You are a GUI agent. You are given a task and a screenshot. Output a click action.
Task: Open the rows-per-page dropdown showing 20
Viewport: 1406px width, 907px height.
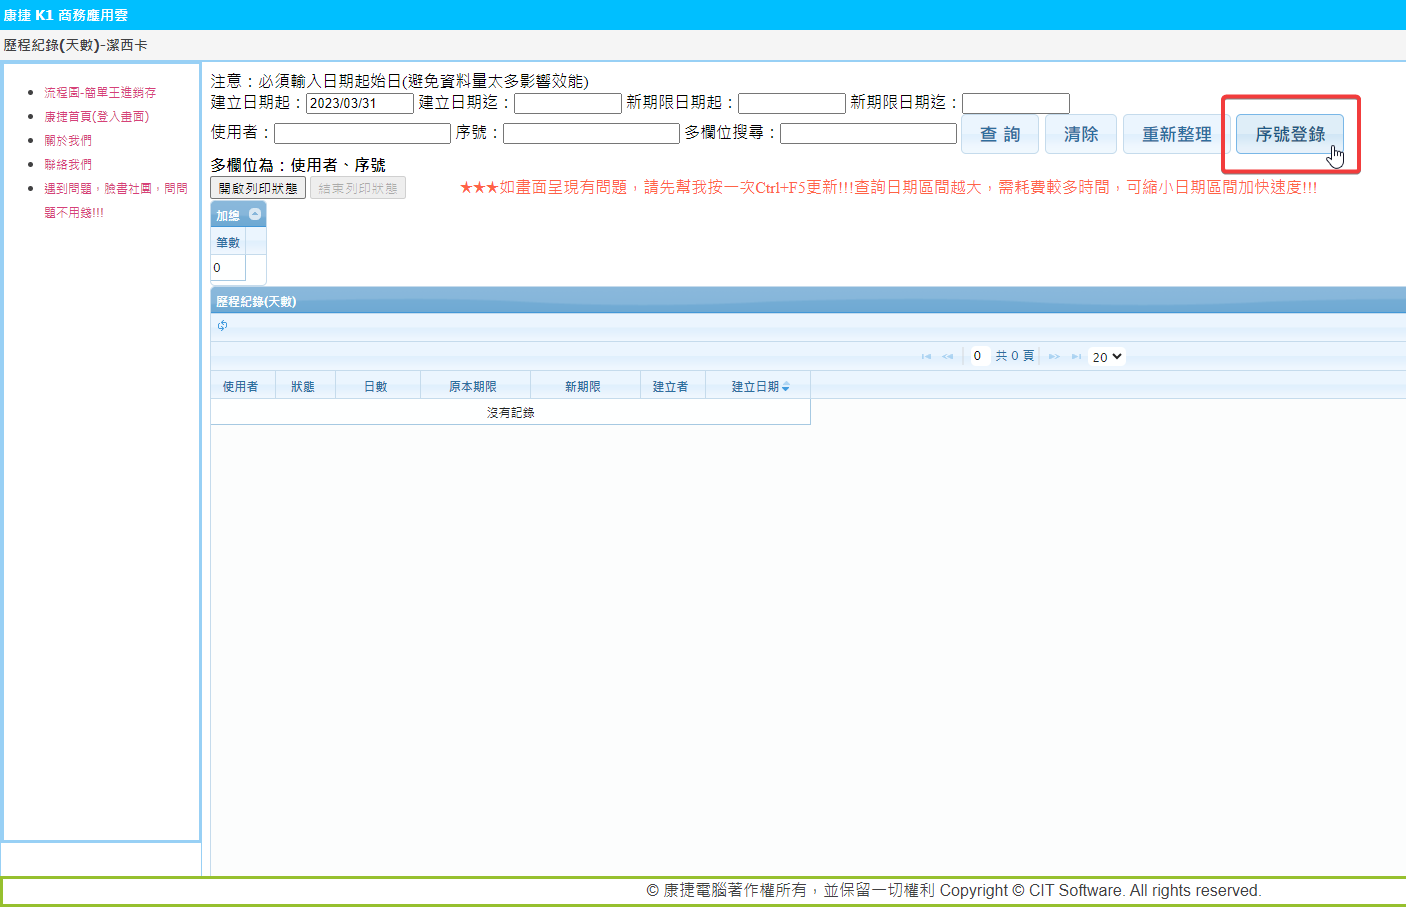(x=1106, y=357)
